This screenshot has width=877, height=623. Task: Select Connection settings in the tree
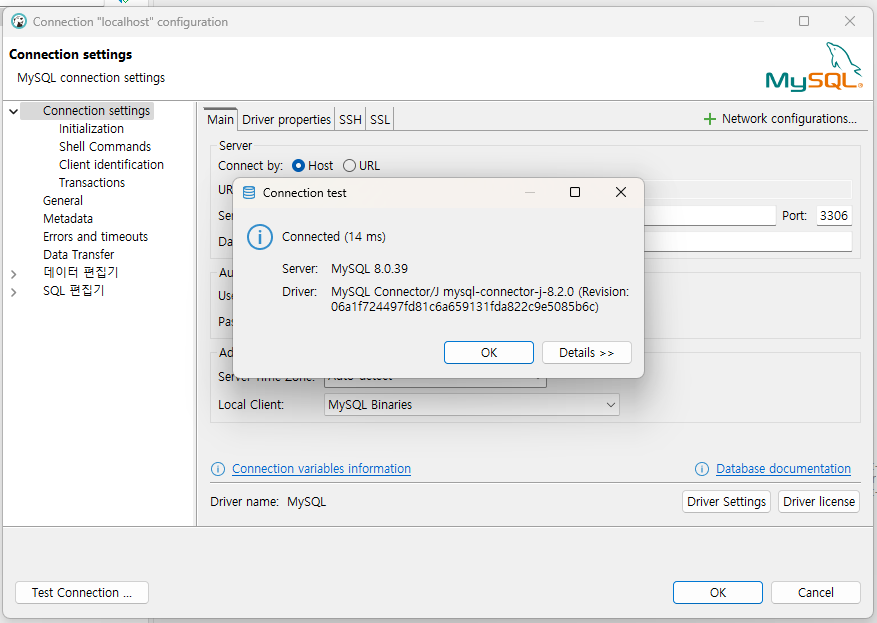pos(96,111)
